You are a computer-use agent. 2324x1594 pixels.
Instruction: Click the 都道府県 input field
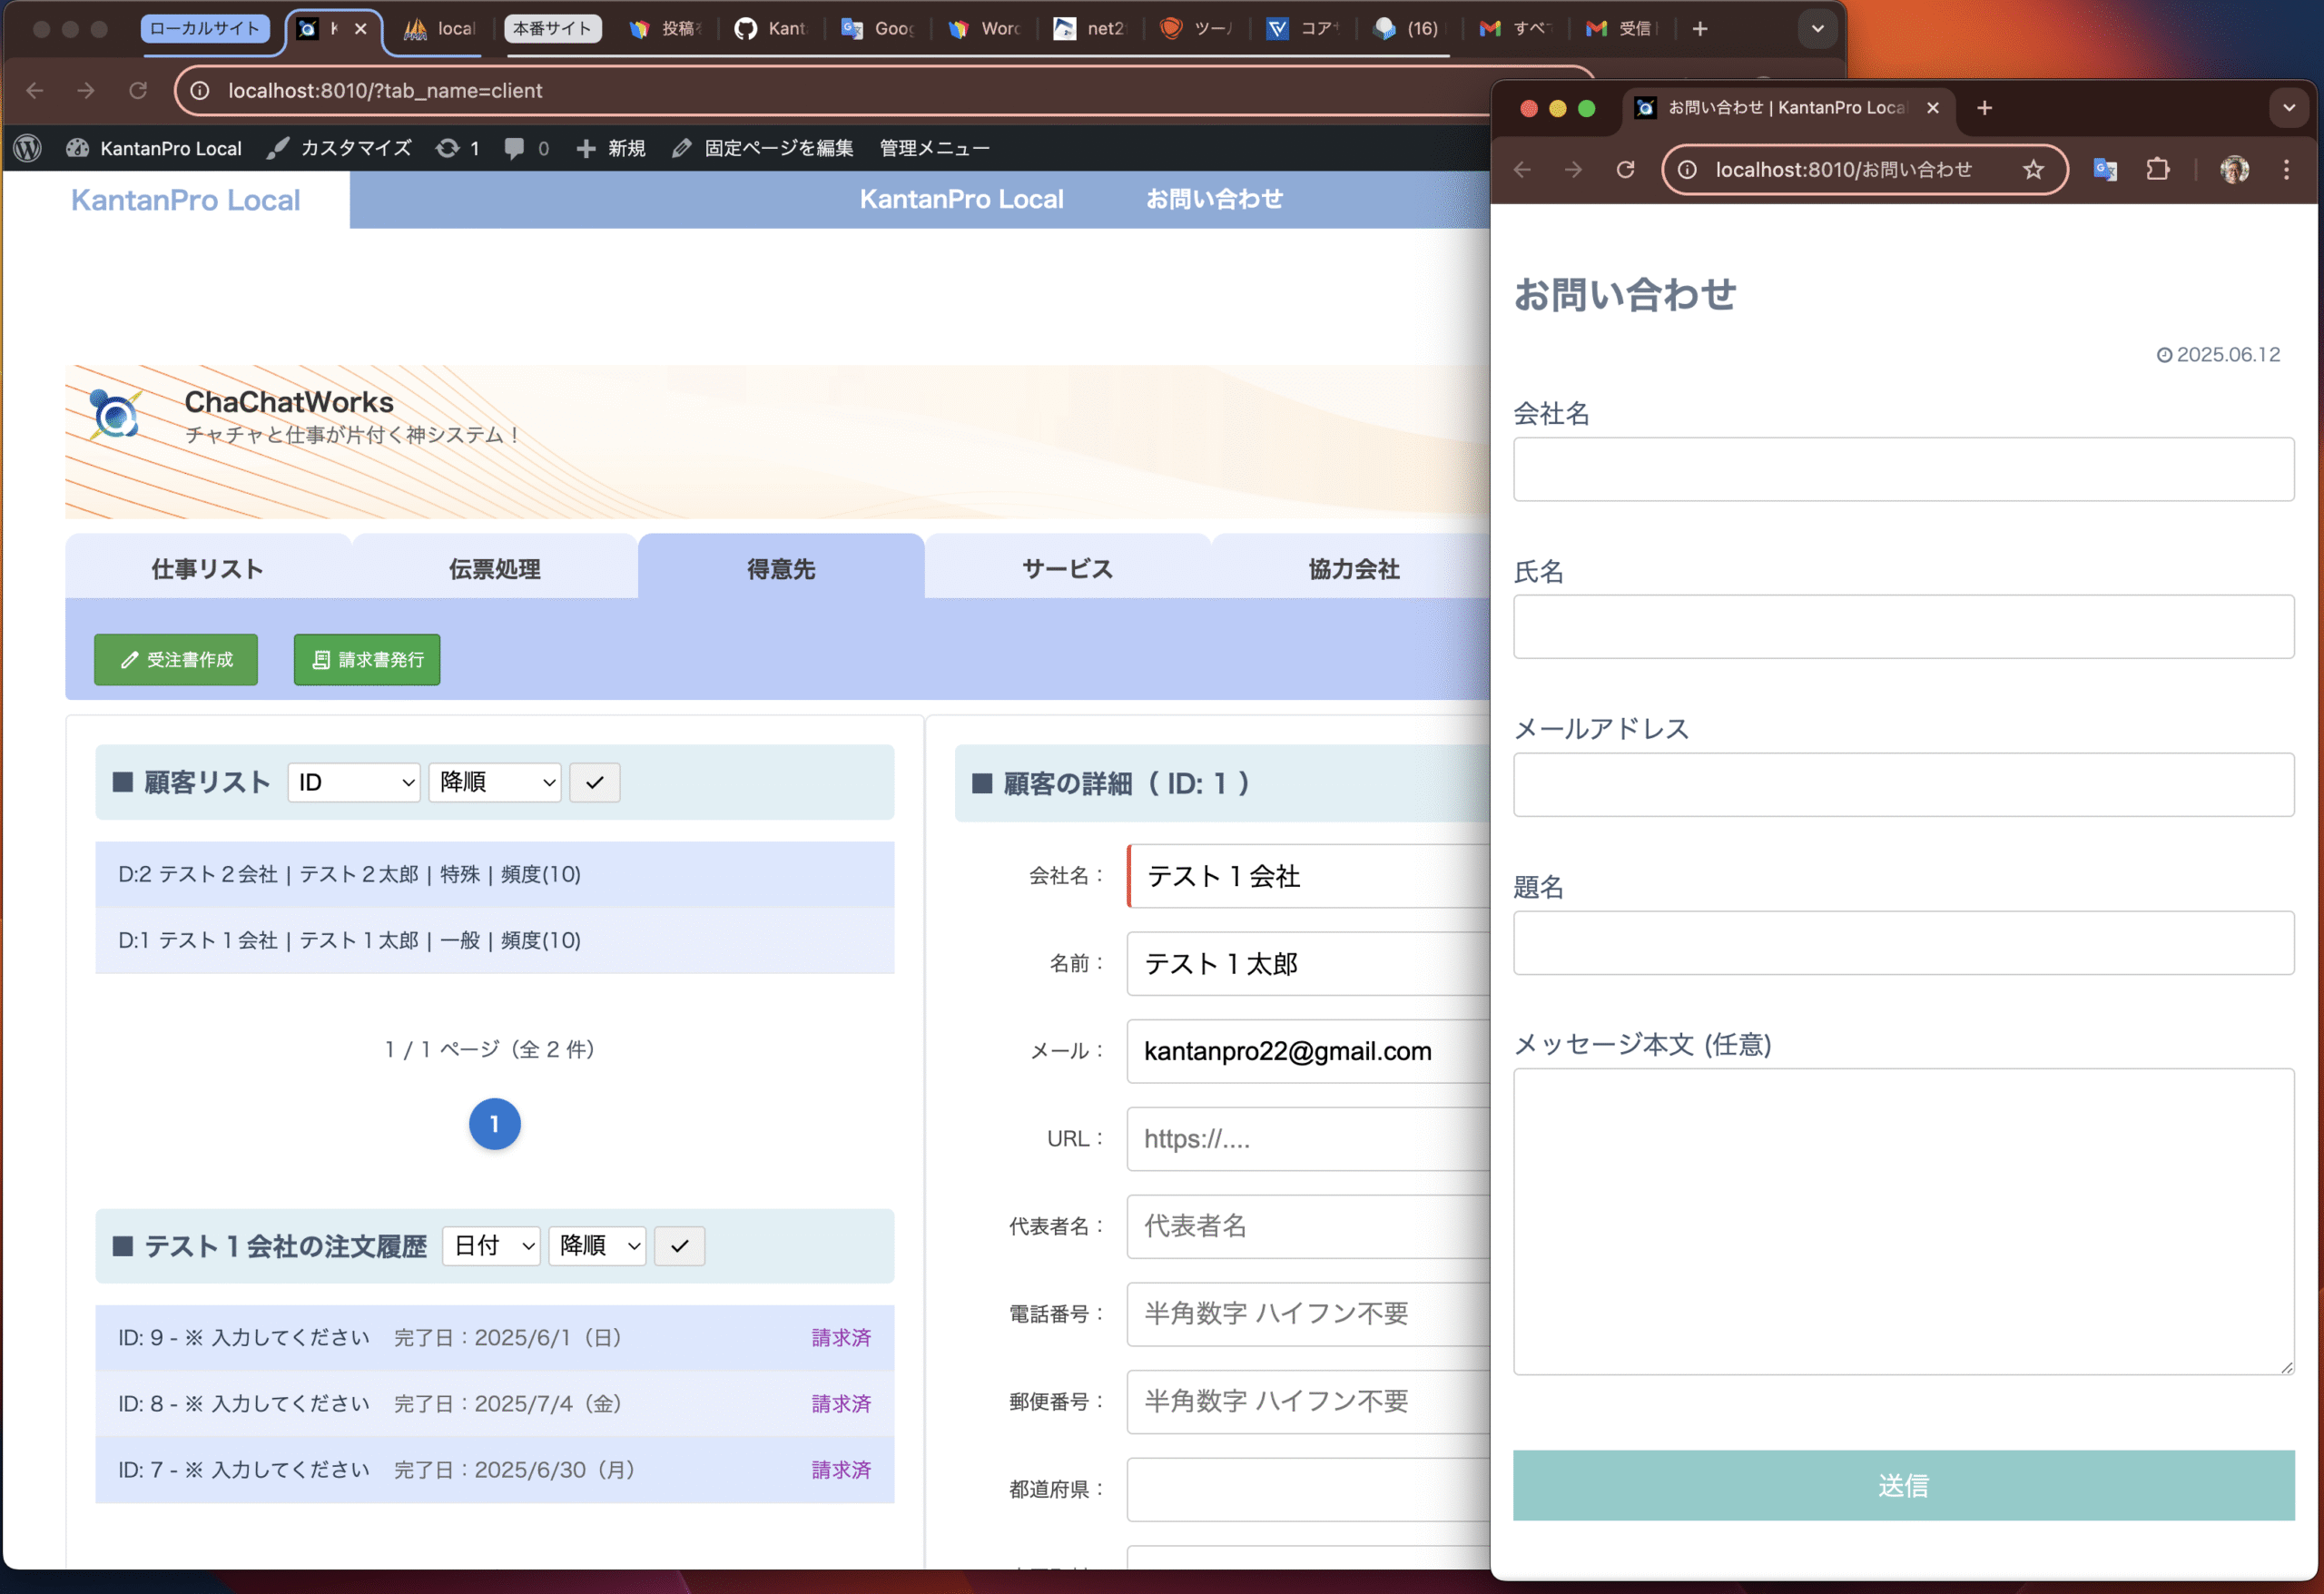(1309, 1489)
